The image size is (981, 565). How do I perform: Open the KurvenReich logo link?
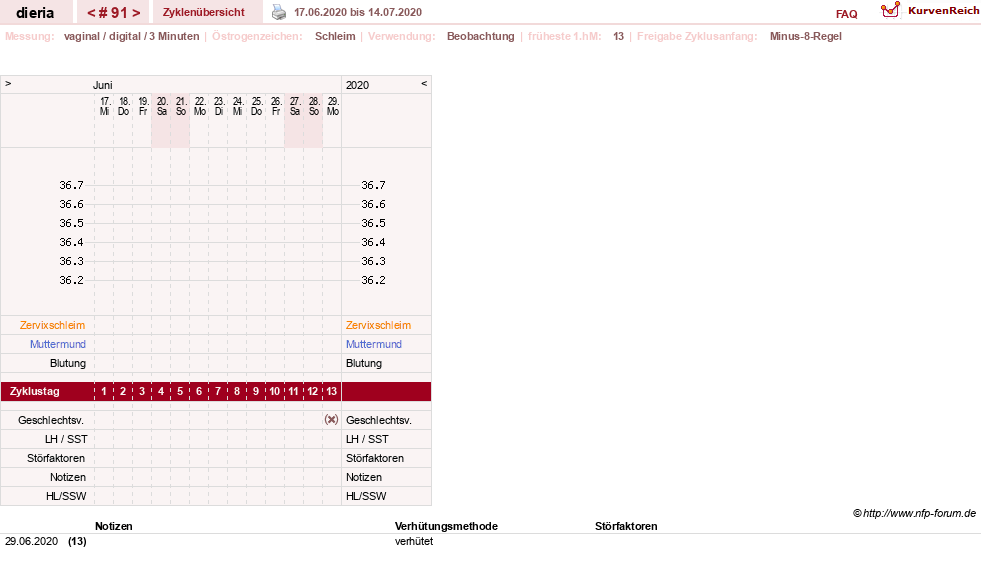coord(929,11)
